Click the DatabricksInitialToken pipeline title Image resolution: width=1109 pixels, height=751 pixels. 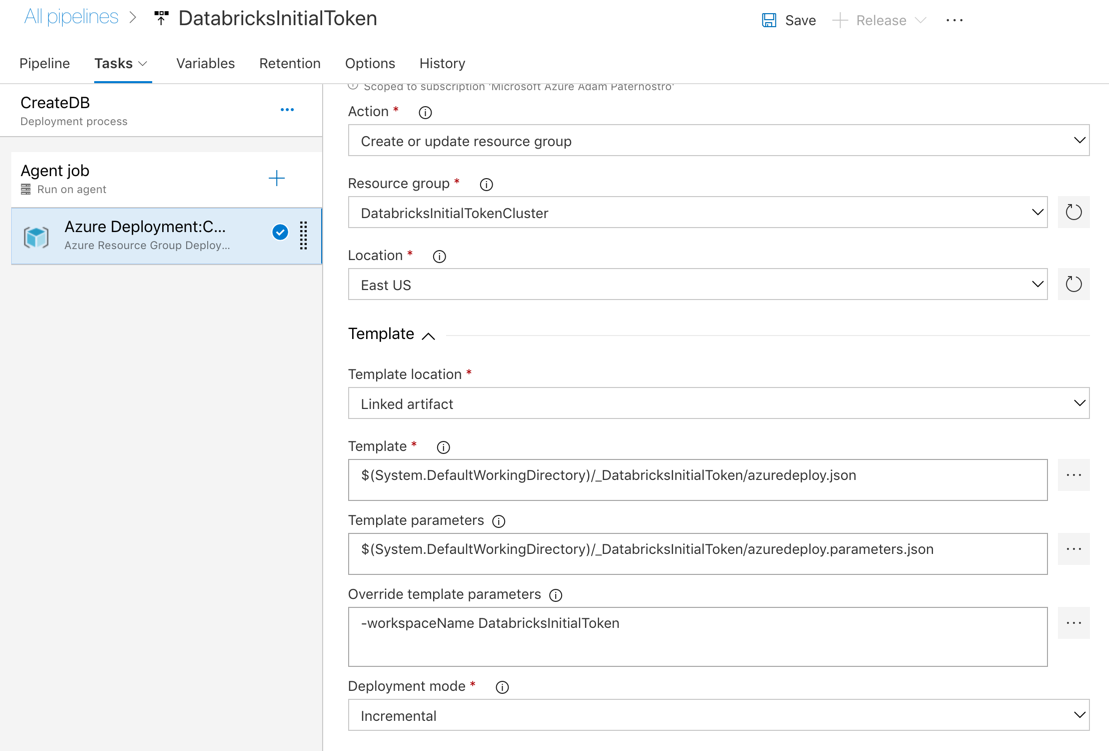tap(277, 18)
